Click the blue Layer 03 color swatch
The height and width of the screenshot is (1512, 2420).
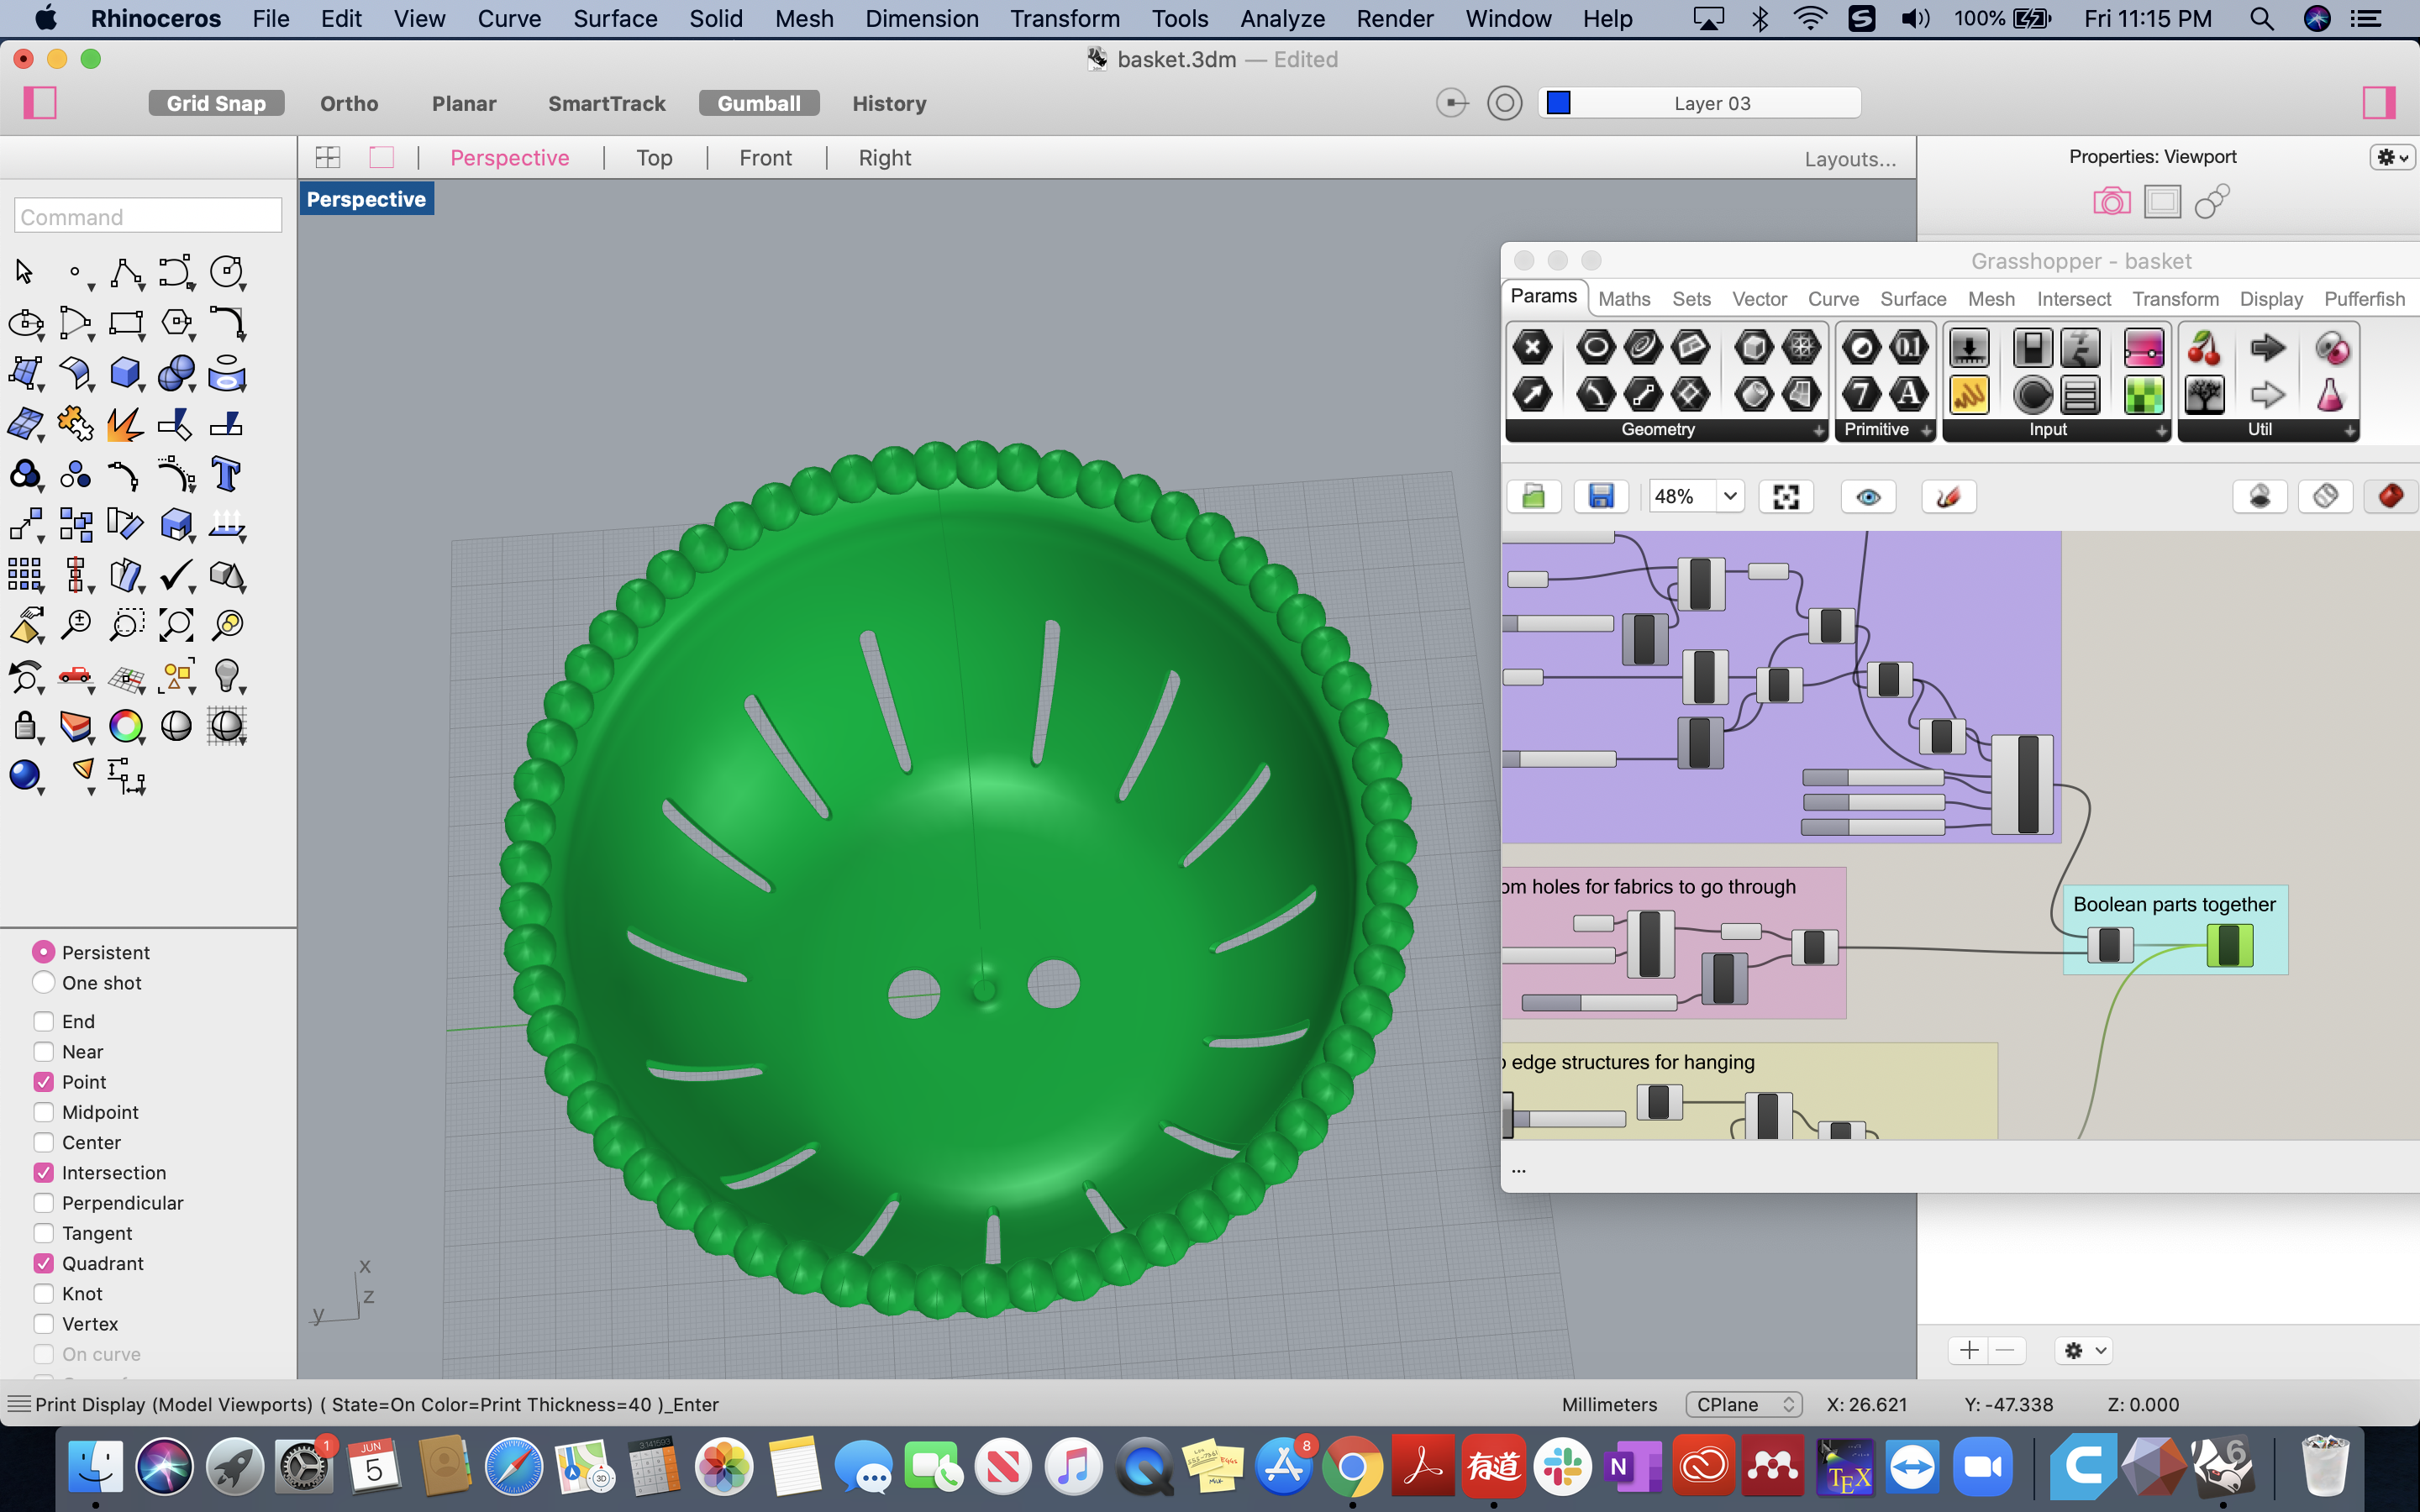(1558, 103)
